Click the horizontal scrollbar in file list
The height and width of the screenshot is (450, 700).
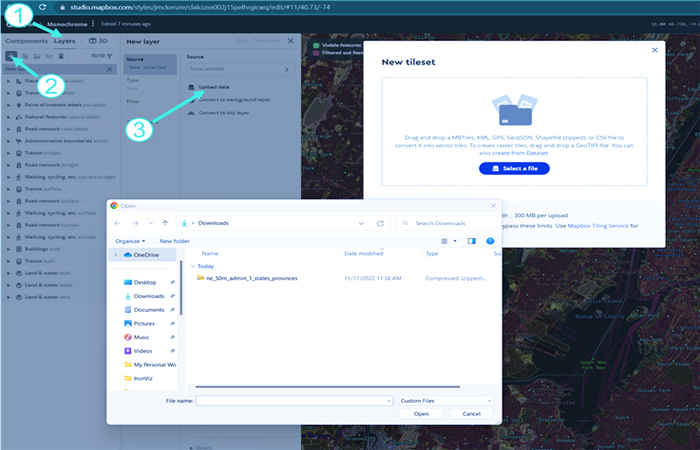pos(327,387)
